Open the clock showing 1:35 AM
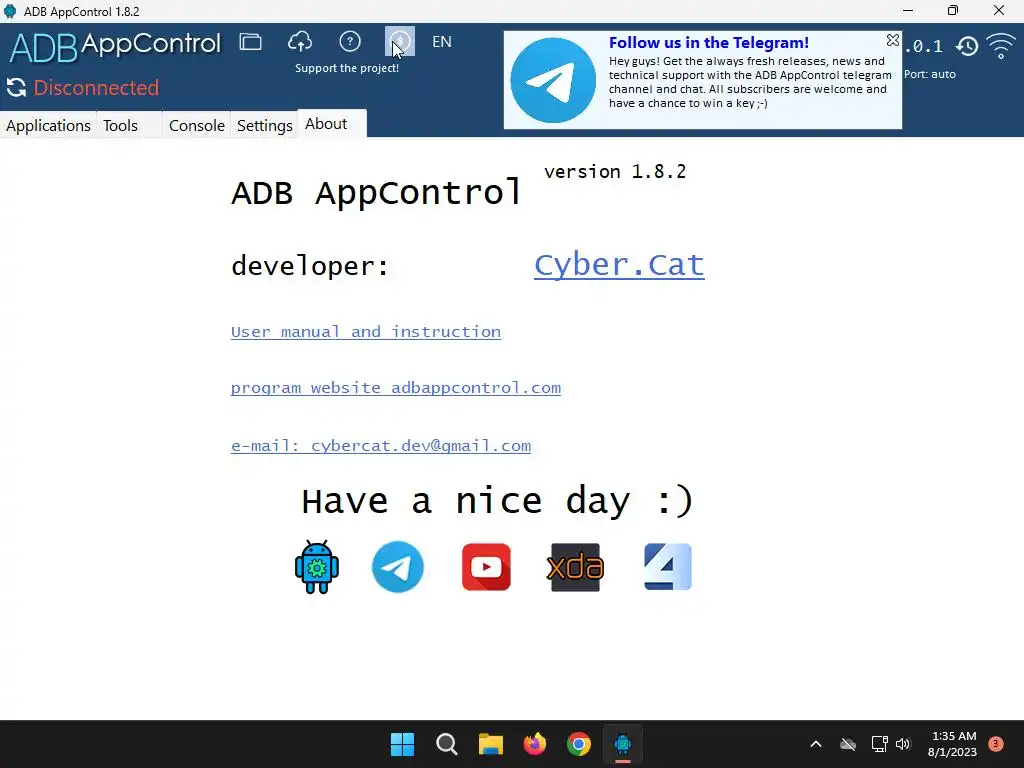 click(953, 744)
